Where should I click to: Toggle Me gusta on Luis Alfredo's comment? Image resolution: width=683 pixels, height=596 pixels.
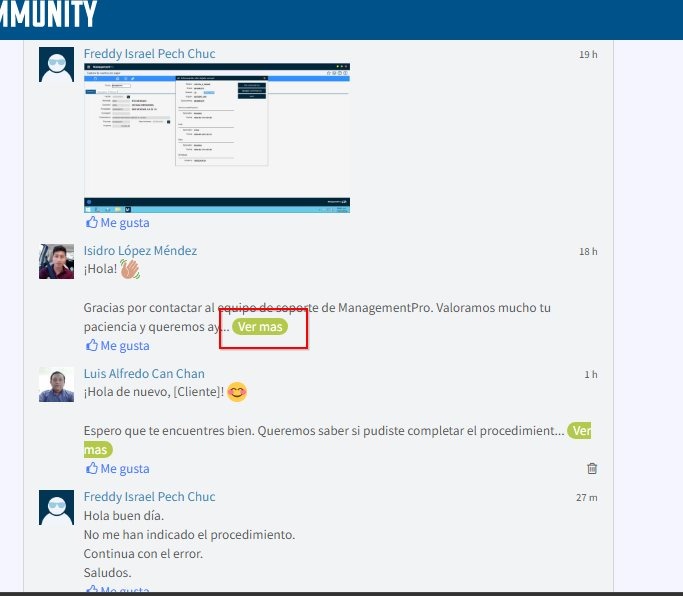coord(117,469)
